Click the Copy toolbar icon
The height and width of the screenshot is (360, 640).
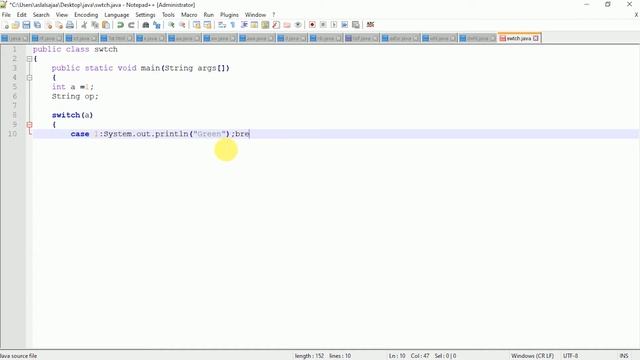[x=95, y=25]
